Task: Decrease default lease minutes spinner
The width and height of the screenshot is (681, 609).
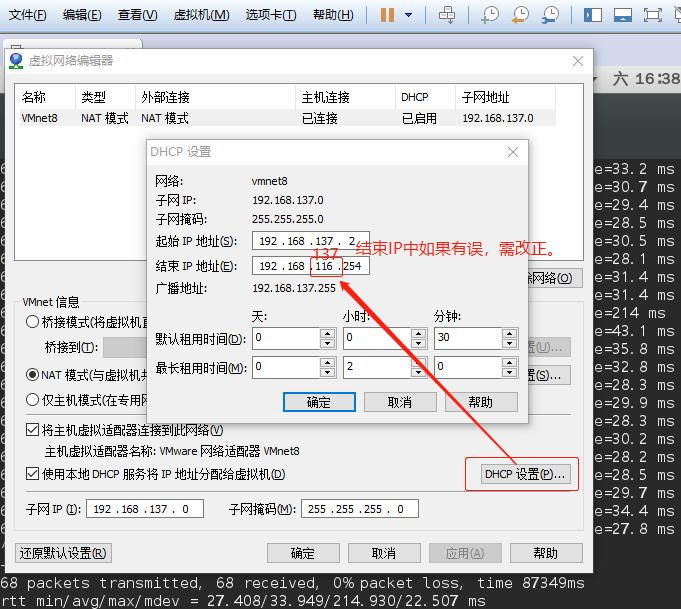Action: point(509,344)
